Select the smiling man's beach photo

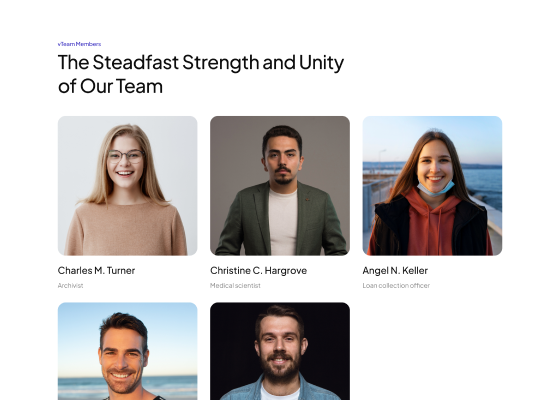[x=128, y=351]
